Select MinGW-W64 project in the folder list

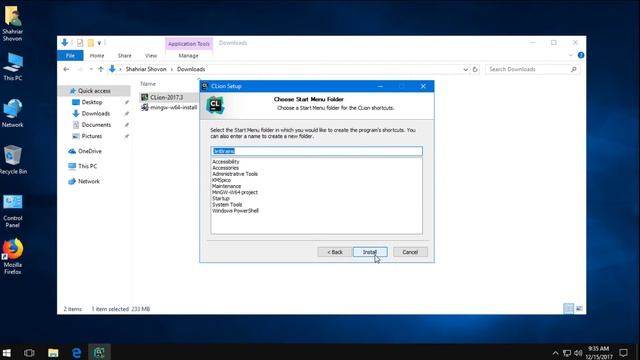pos(235,192)
